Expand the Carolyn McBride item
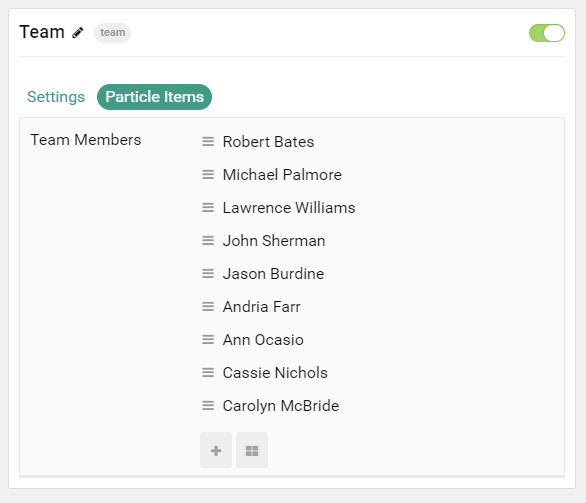This screenshot has height=503, width=586. click(281, 406)
